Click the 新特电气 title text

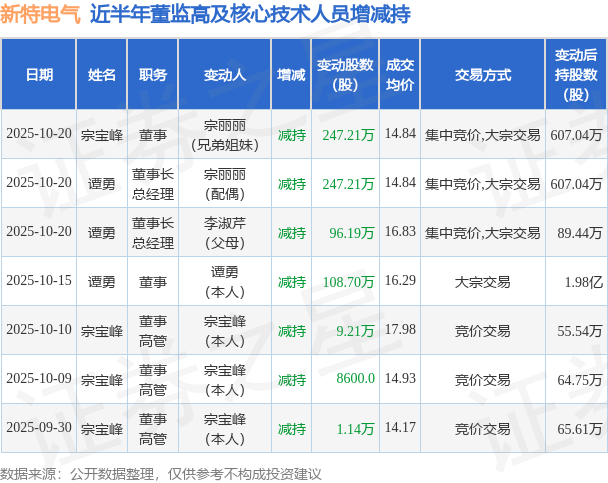click(x=40, y=14)
